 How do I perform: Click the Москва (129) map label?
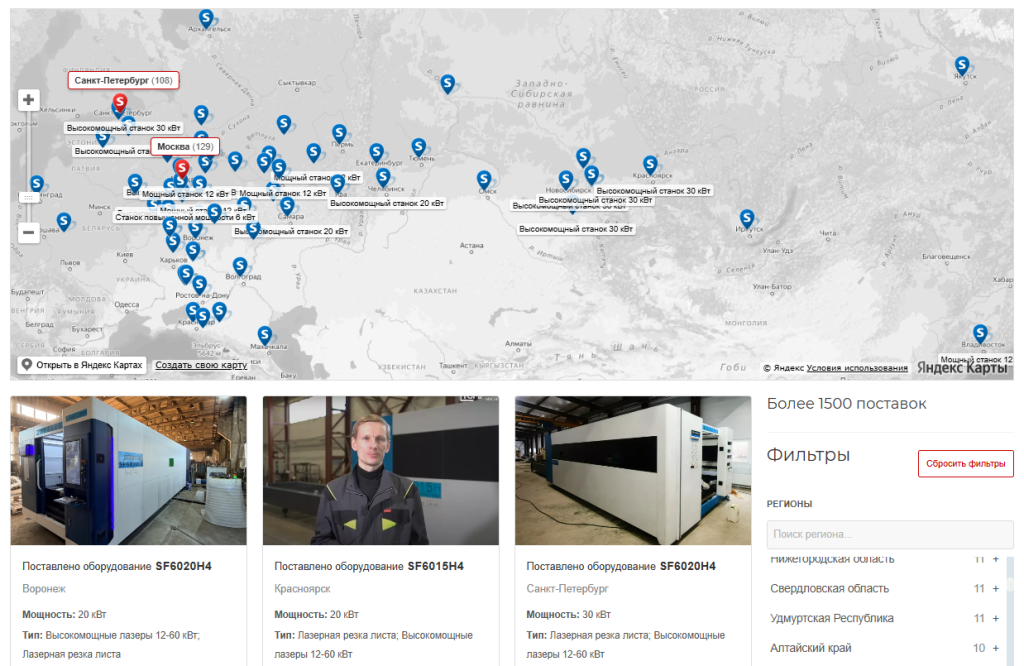185,147
